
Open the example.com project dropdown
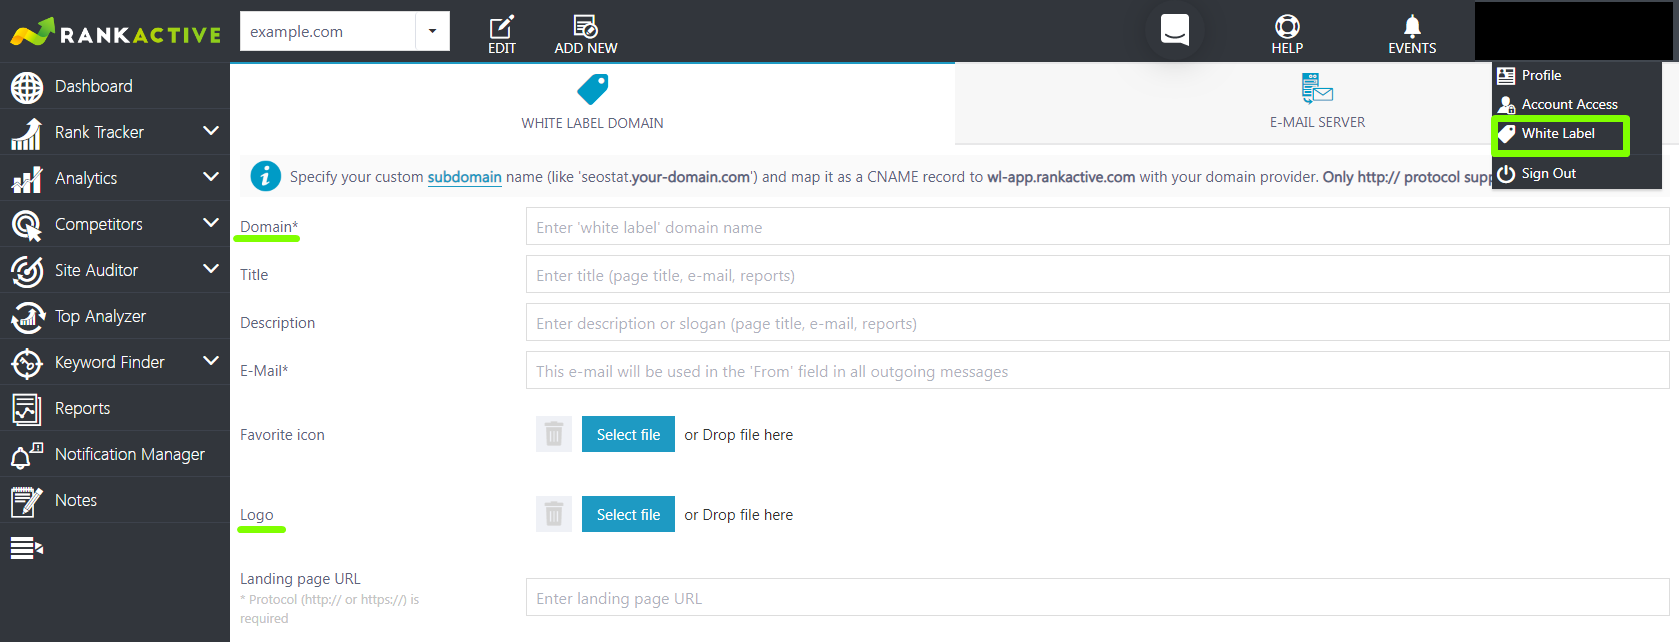click(433, 31)
